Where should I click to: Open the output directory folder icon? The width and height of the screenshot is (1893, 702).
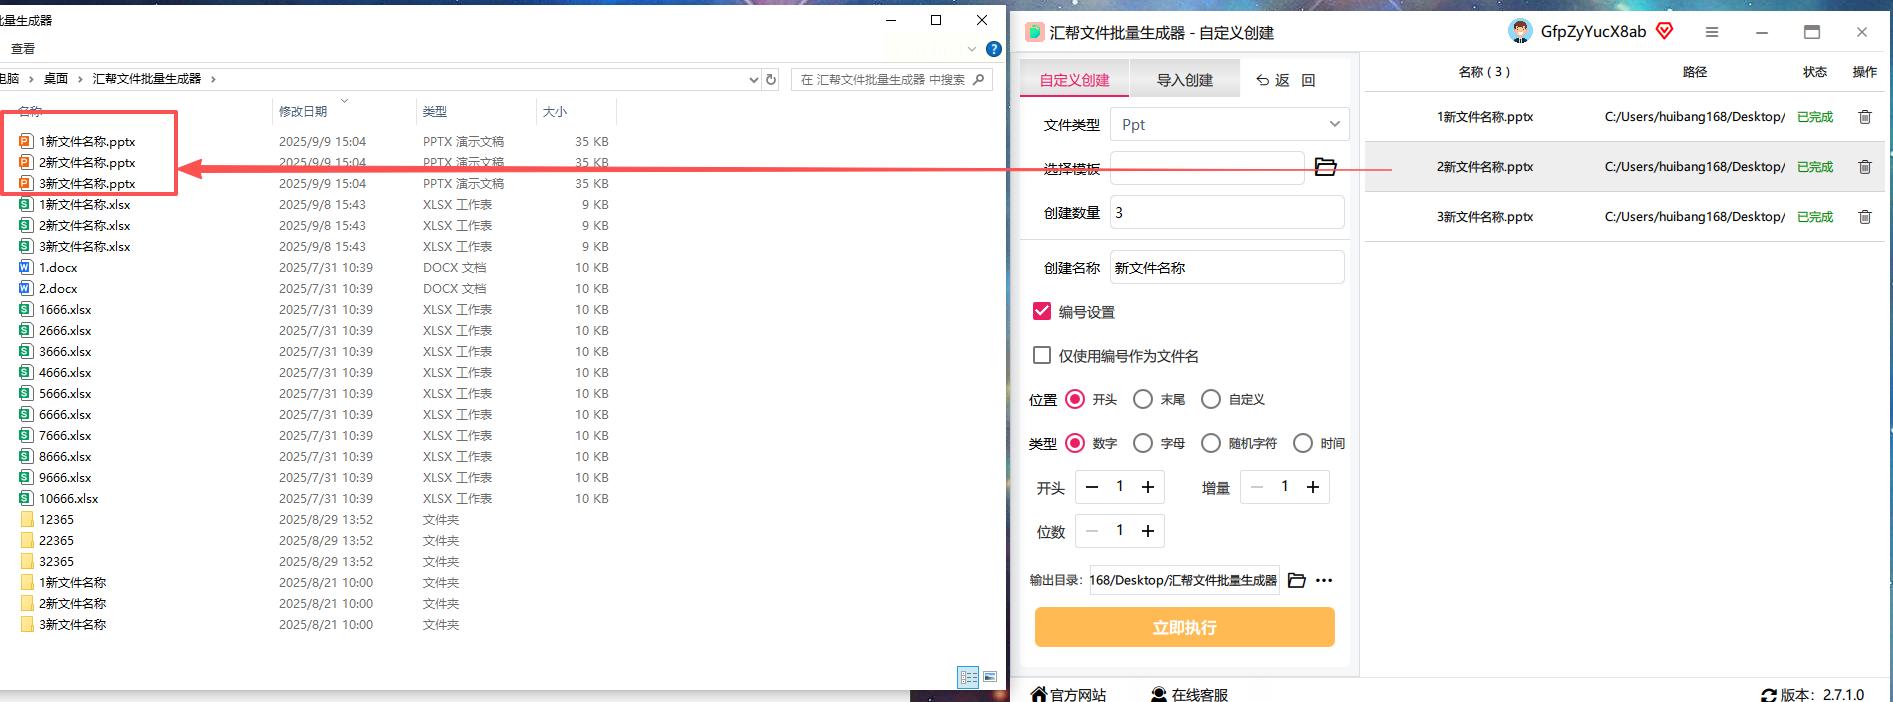click(1297, 580)
